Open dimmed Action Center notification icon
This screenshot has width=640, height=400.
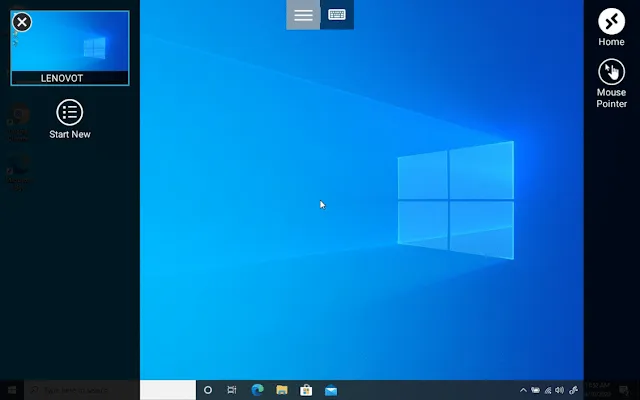click(x=623, y=390)
